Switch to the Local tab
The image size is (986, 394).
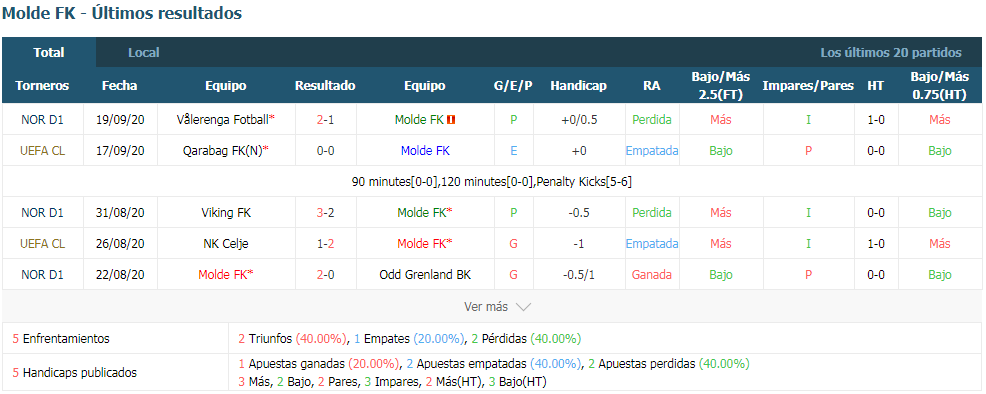click(144, 53)
